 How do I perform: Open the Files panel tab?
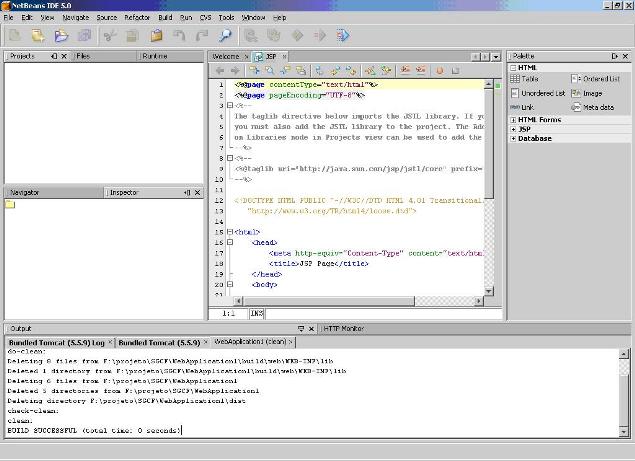pyautogui.click(x=83, y=57)
